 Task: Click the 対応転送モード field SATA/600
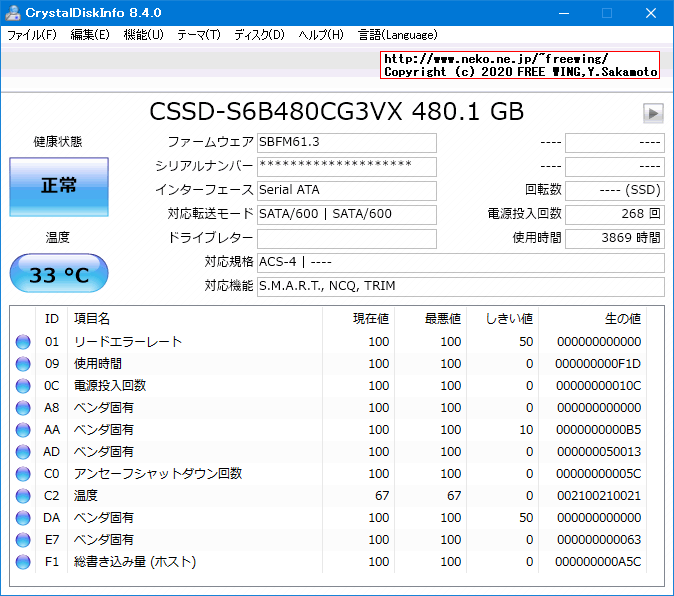(347, 214)
